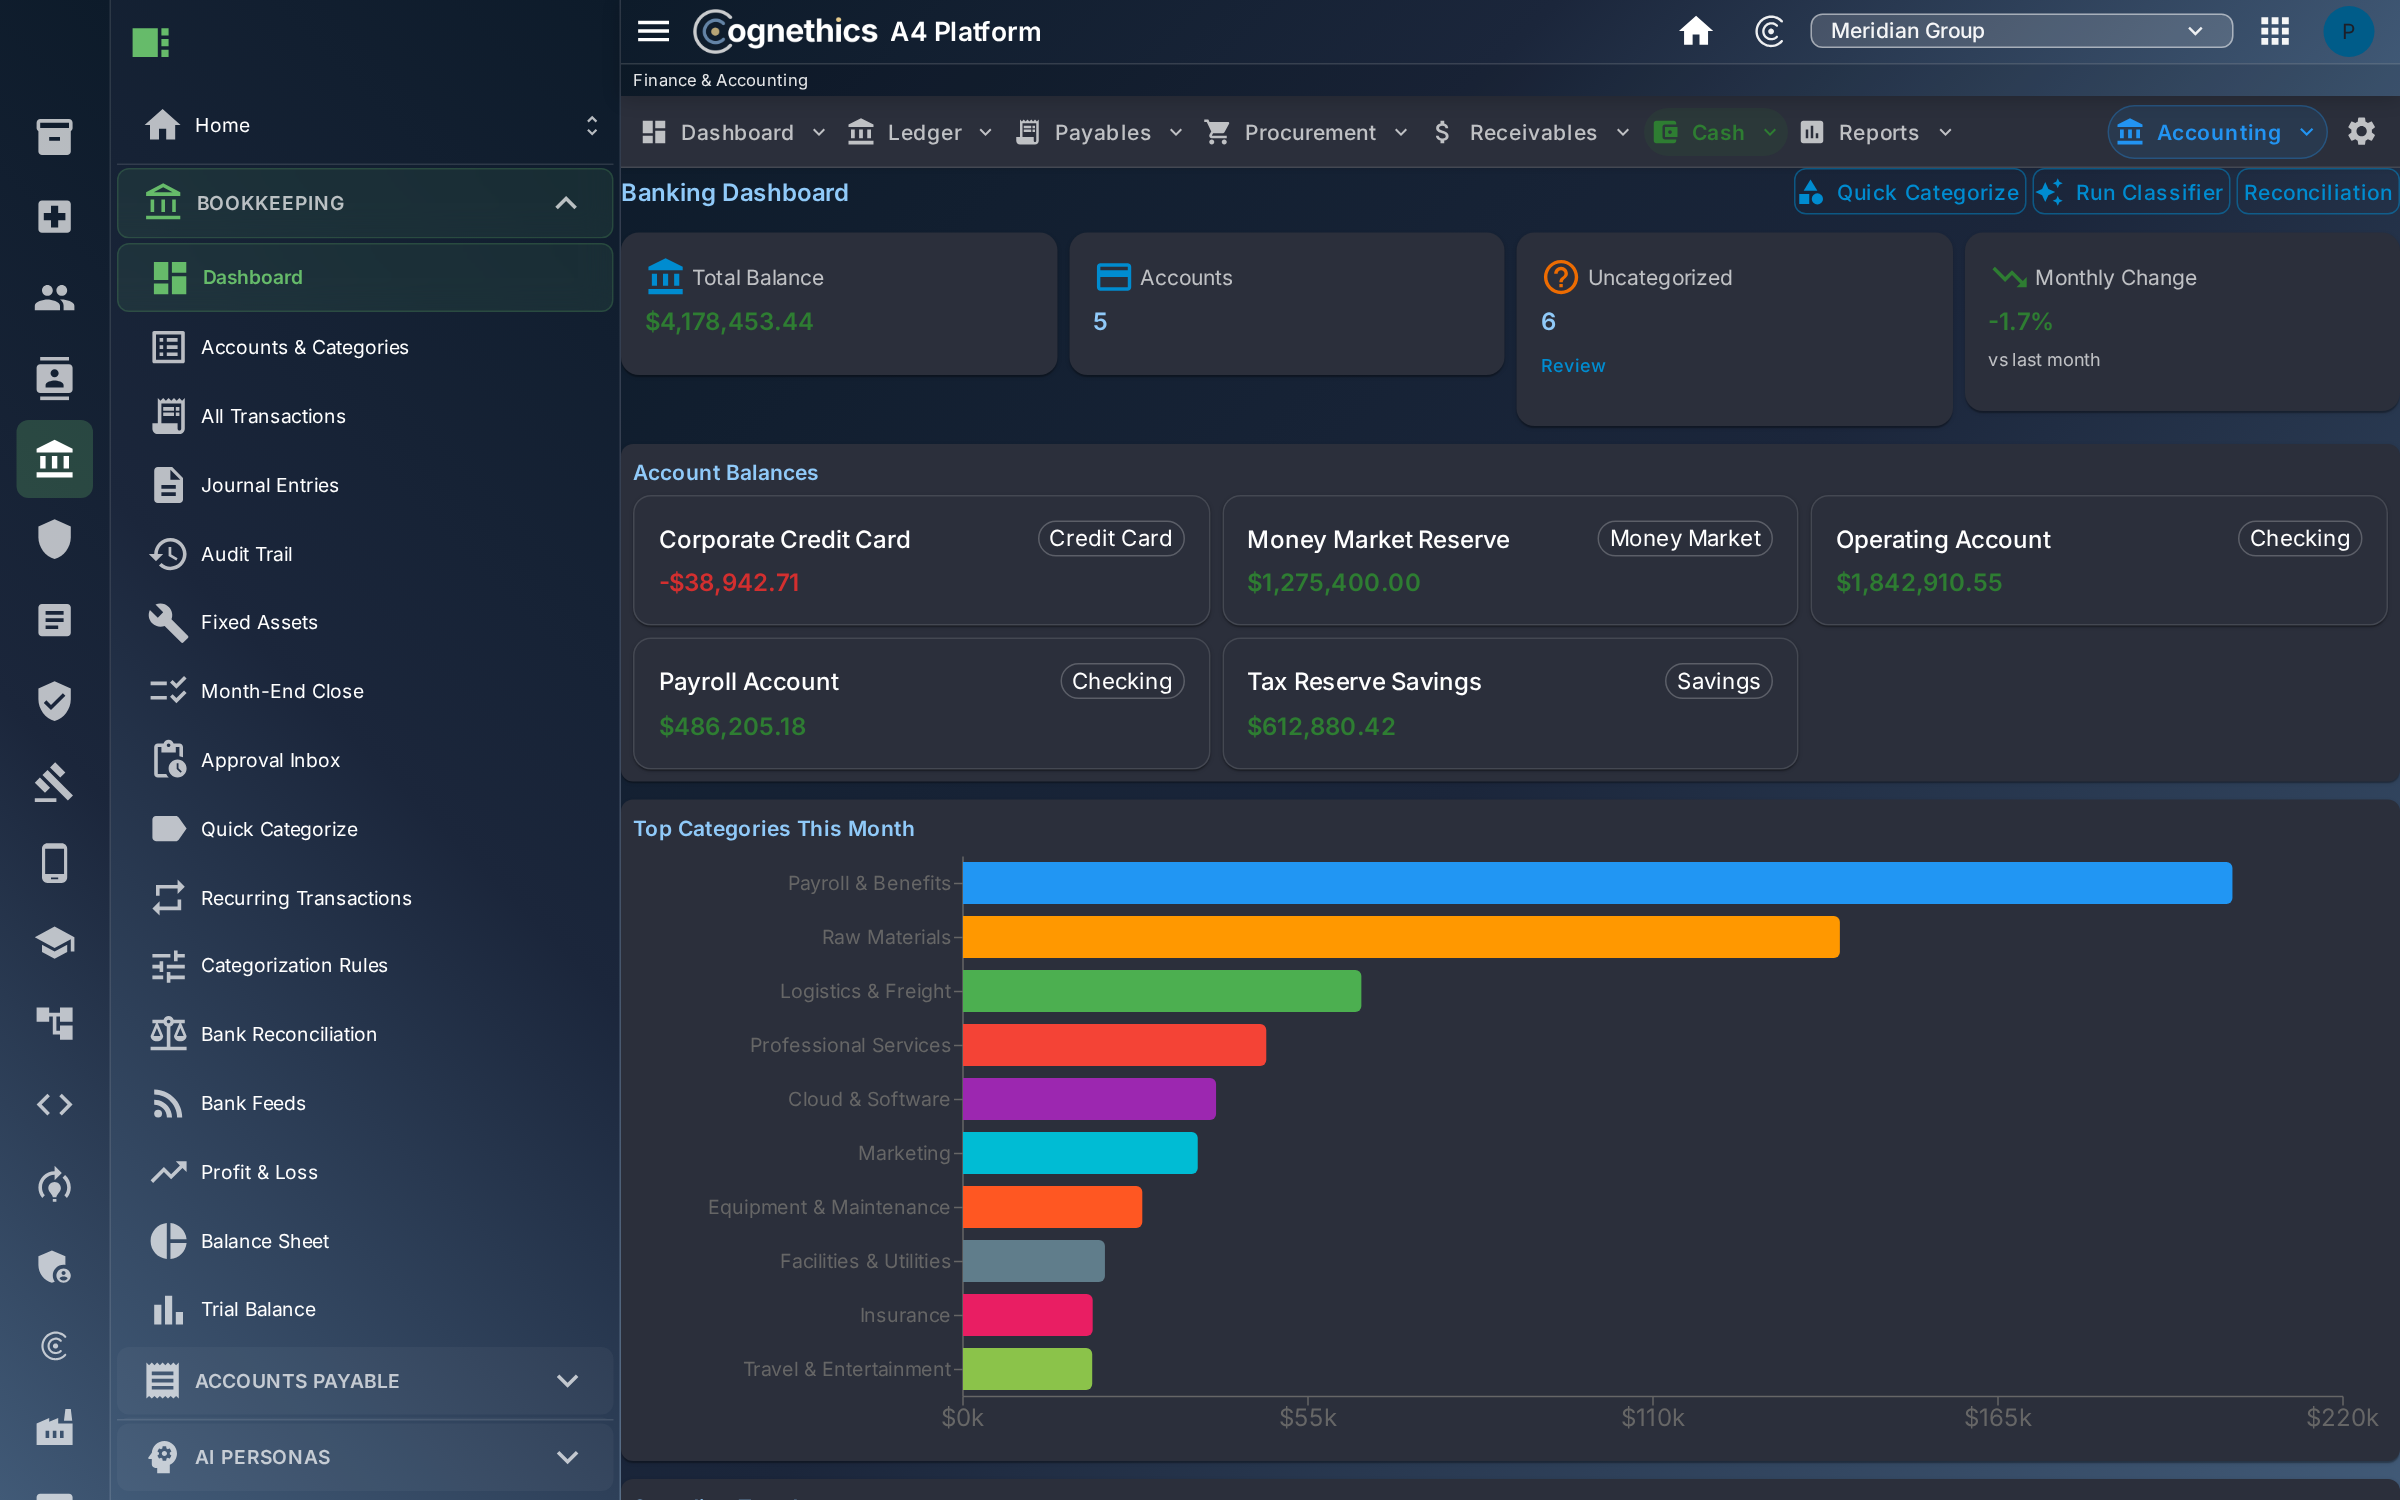Click the gavel icon in left rail
This screenshot has width=2400, height=1500.
(54, 782)
